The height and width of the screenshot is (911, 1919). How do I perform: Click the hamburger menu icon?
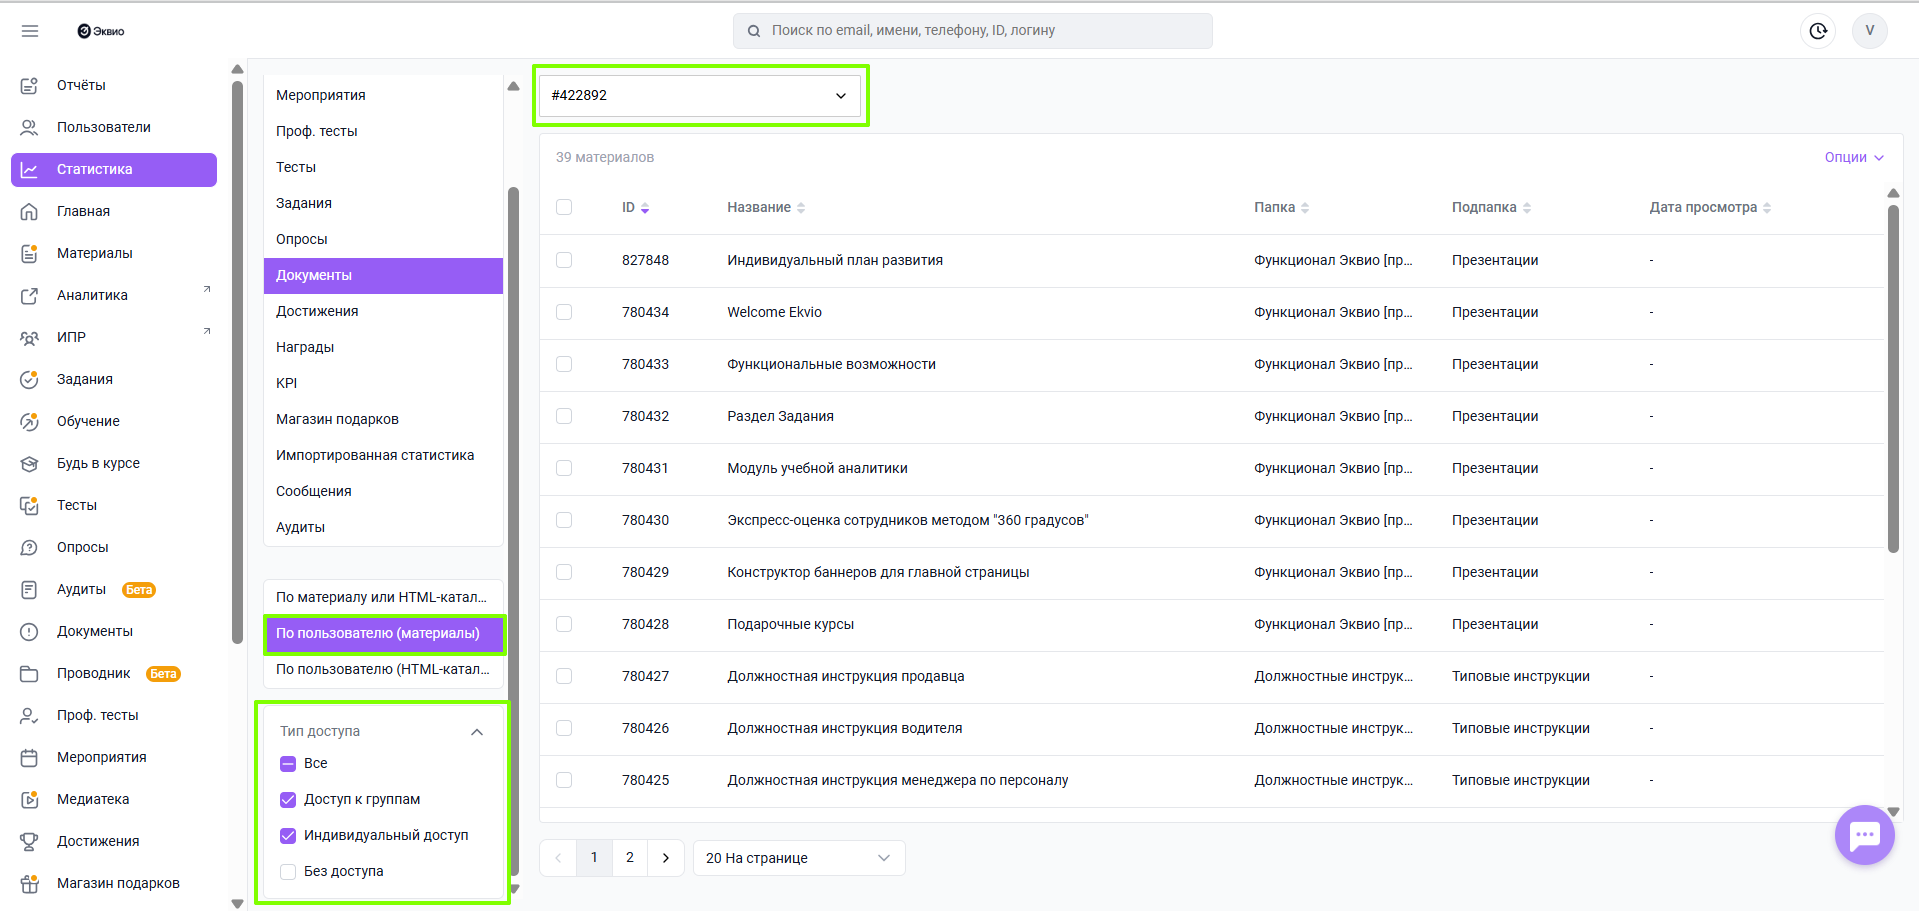click(30, 31)
